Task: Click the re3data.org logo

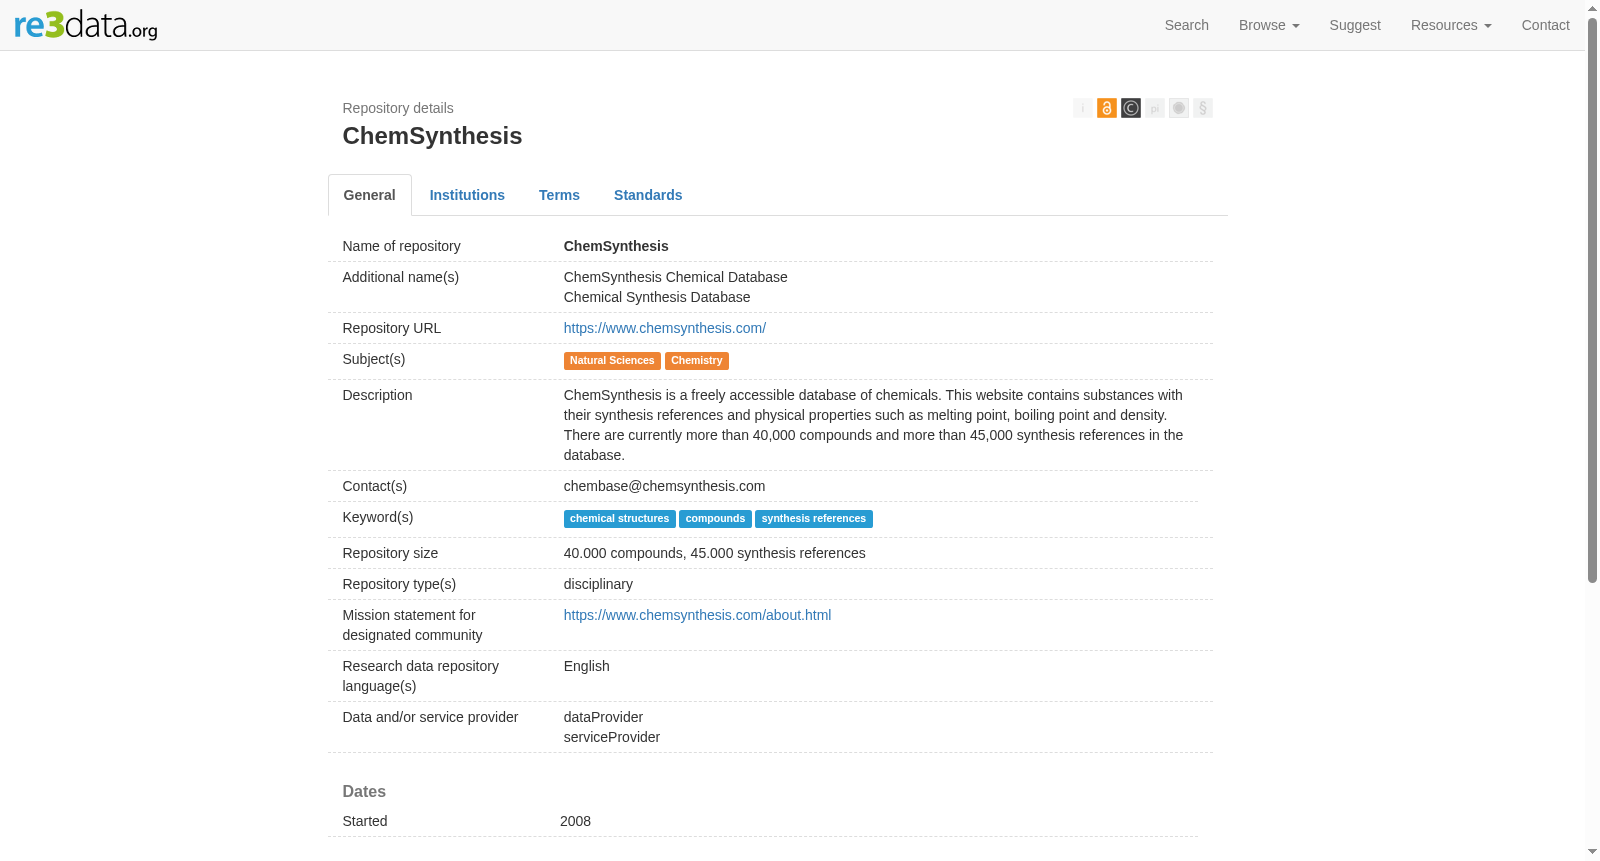Action: pos(86,25)
